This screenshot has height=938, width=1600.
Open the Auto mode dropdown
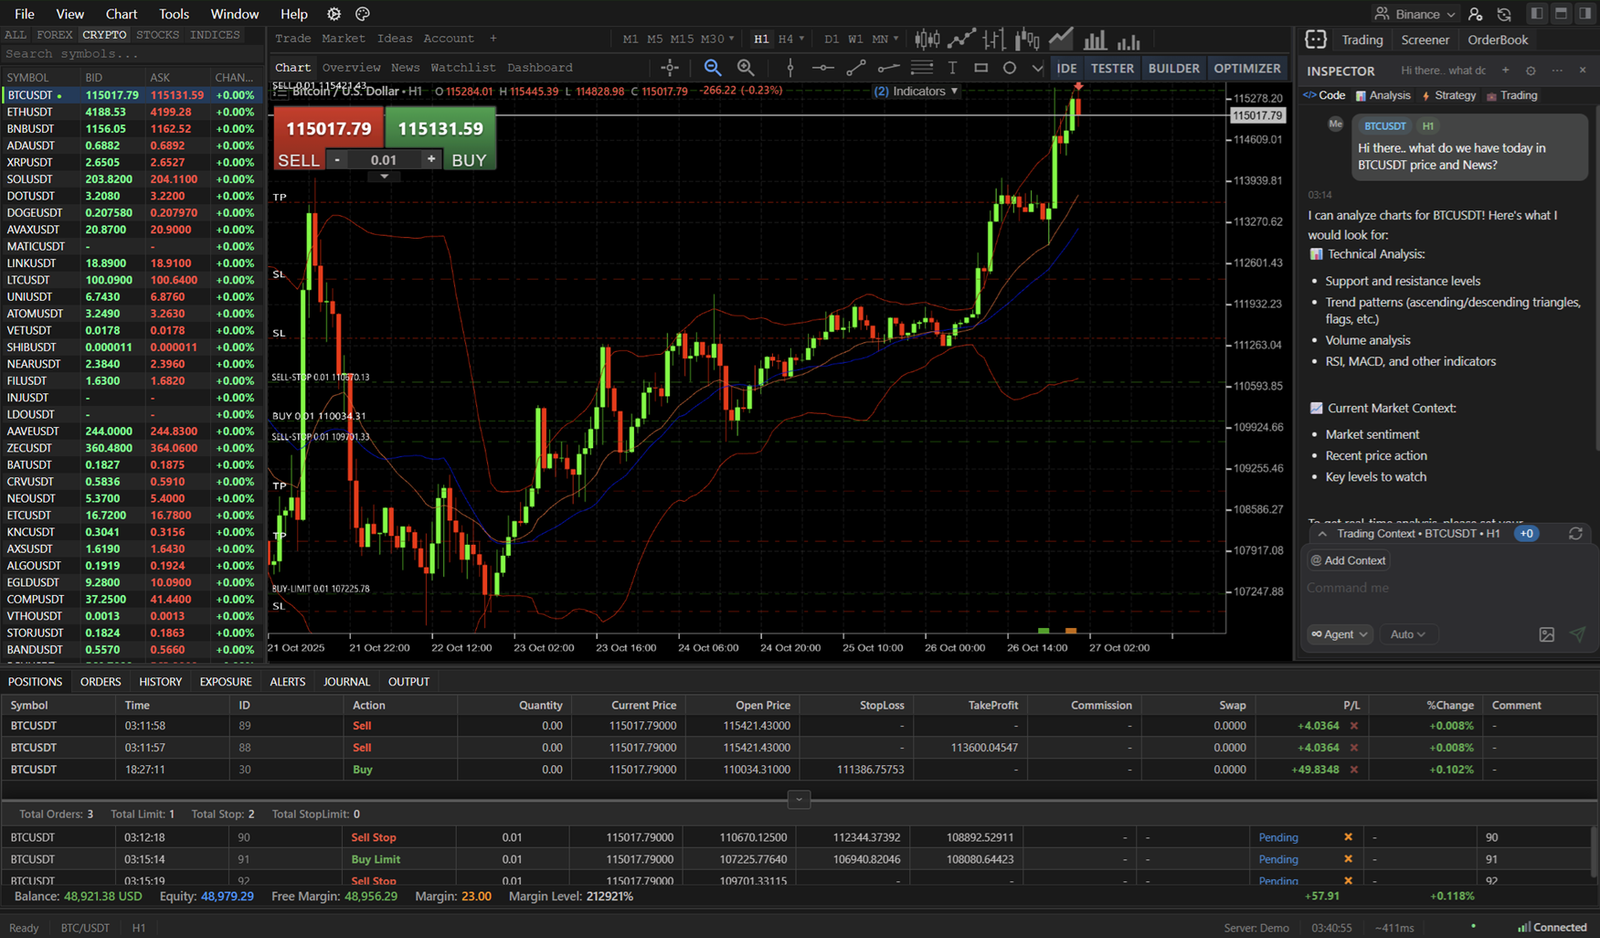coord(1408,633)
